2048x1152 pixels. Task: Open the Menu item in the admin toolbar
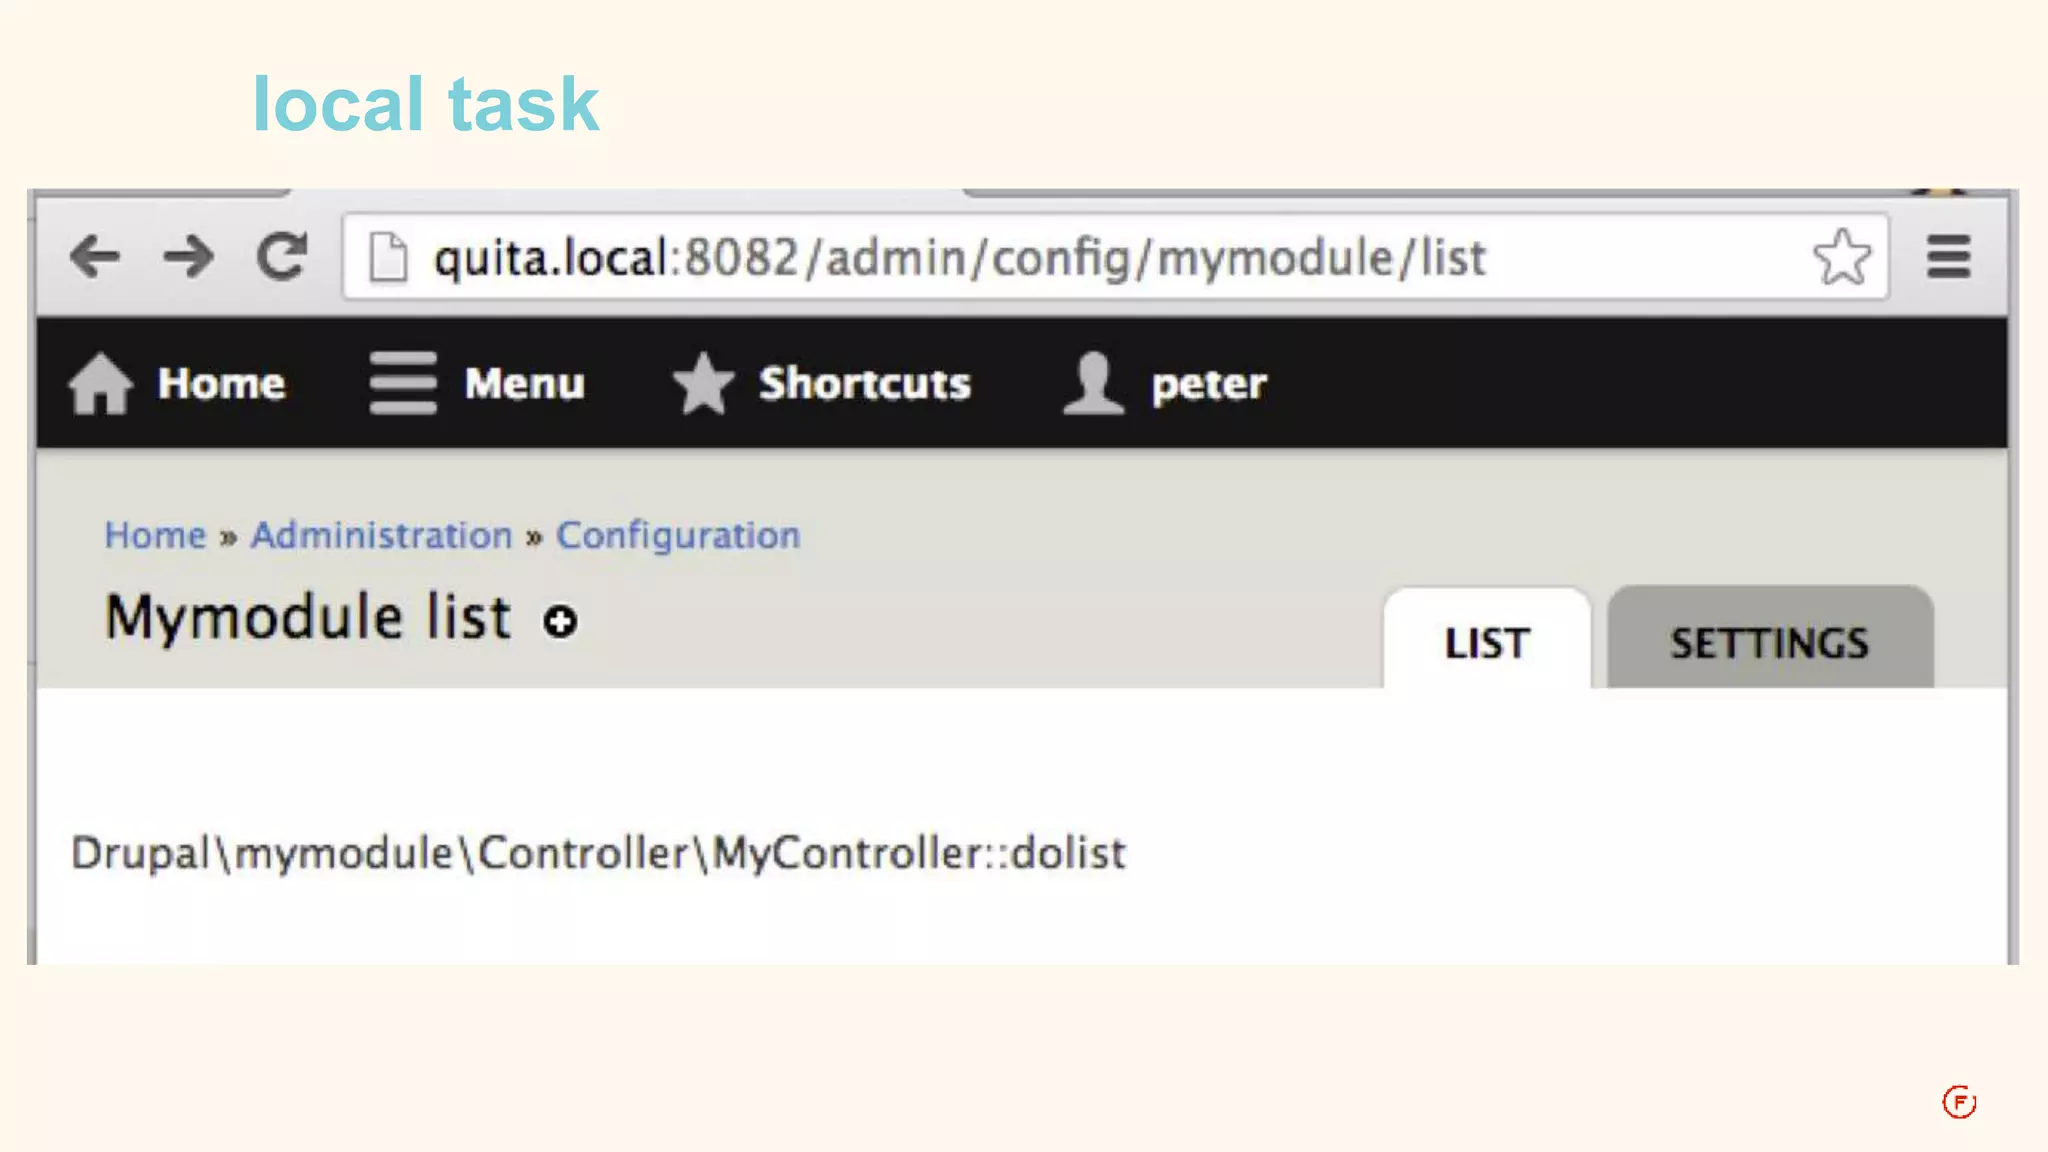477,383
